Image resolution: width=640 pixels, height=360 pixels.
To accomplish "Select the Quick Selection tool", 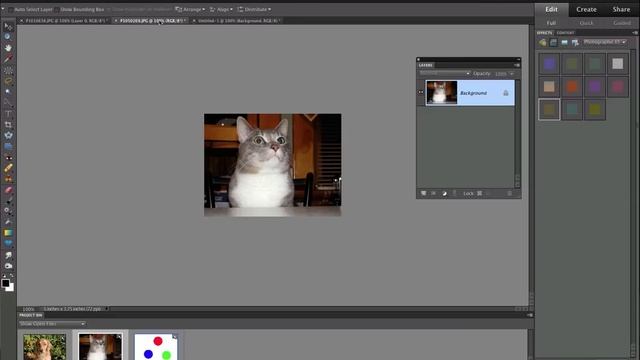I will click(x=8, y=102).
